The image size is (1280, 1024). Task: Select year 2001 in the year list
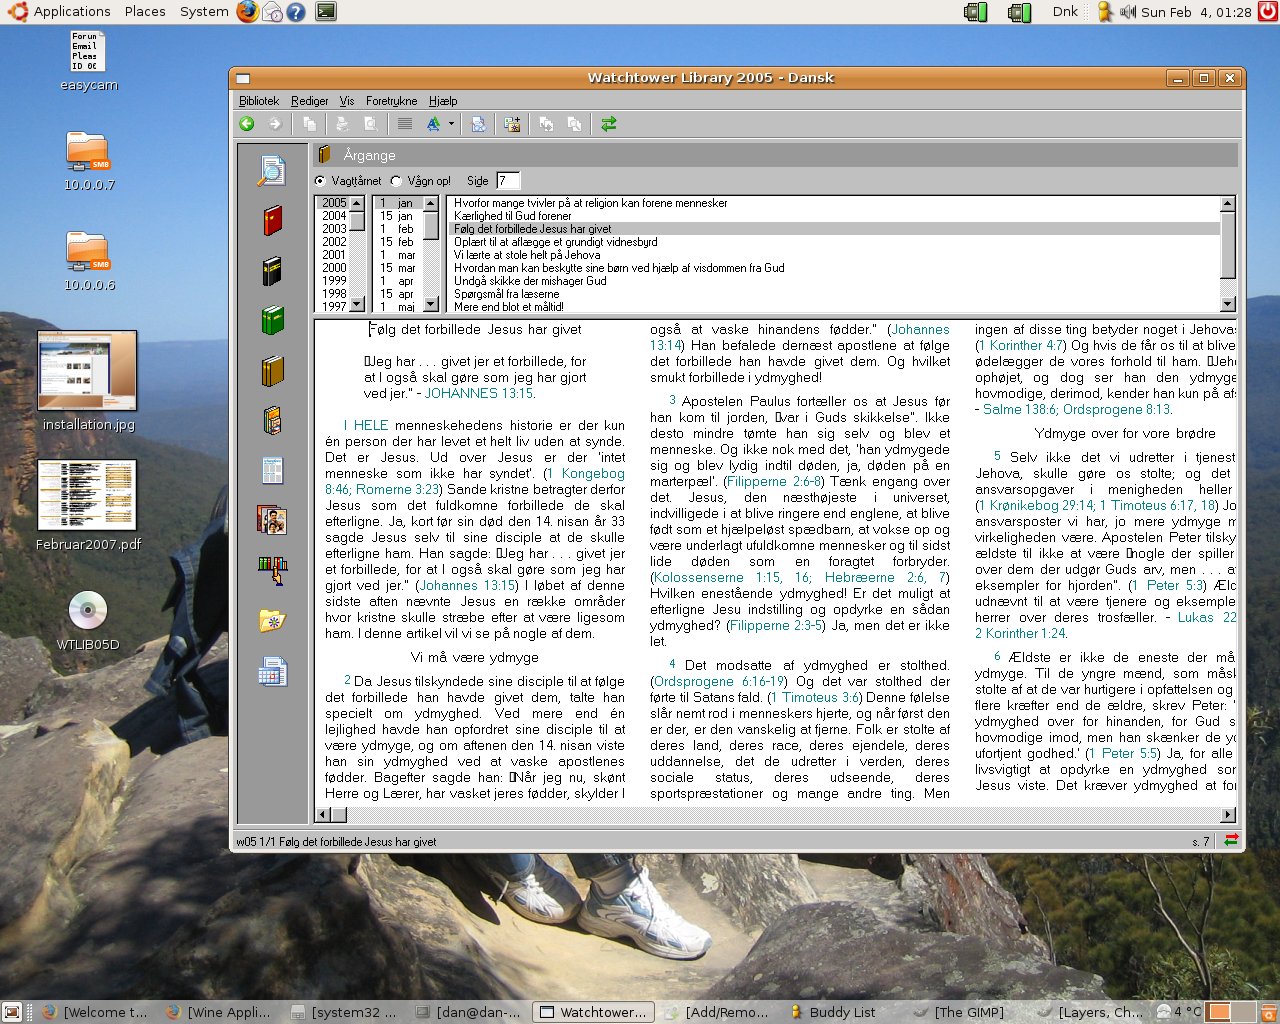(334, 255)
